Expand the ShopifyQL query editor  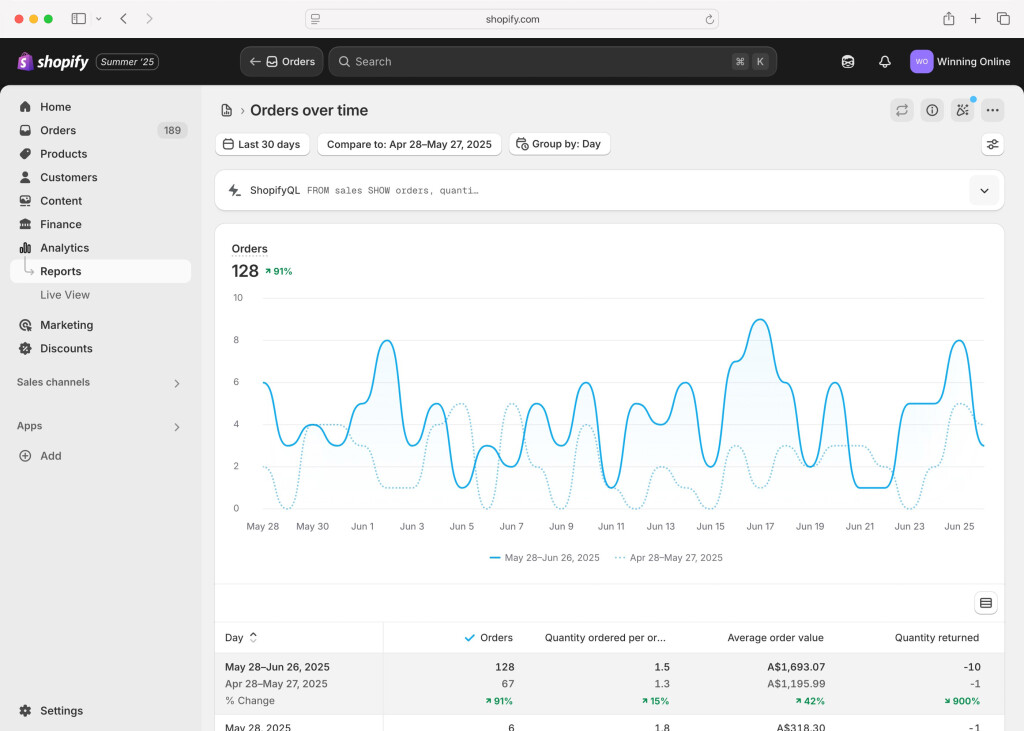coord(984,191)
